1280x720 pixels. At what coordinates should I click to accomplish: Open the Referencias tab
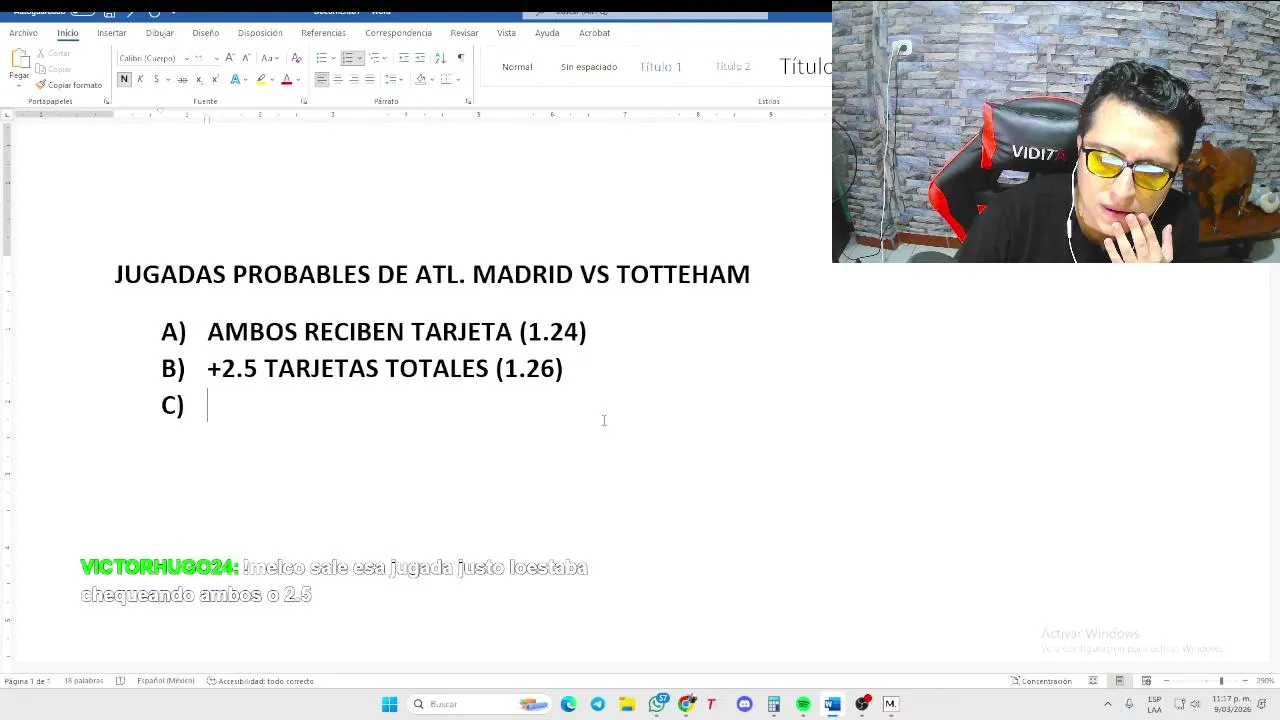[323, 33]
